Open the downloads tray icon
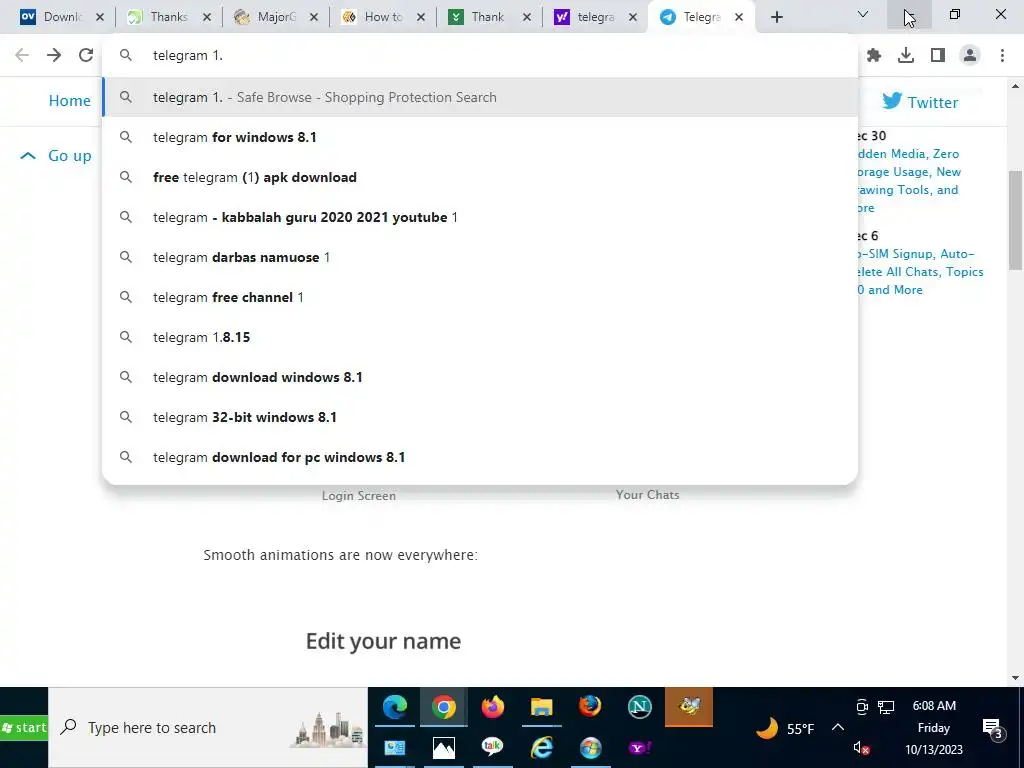 tap(906, 56)
